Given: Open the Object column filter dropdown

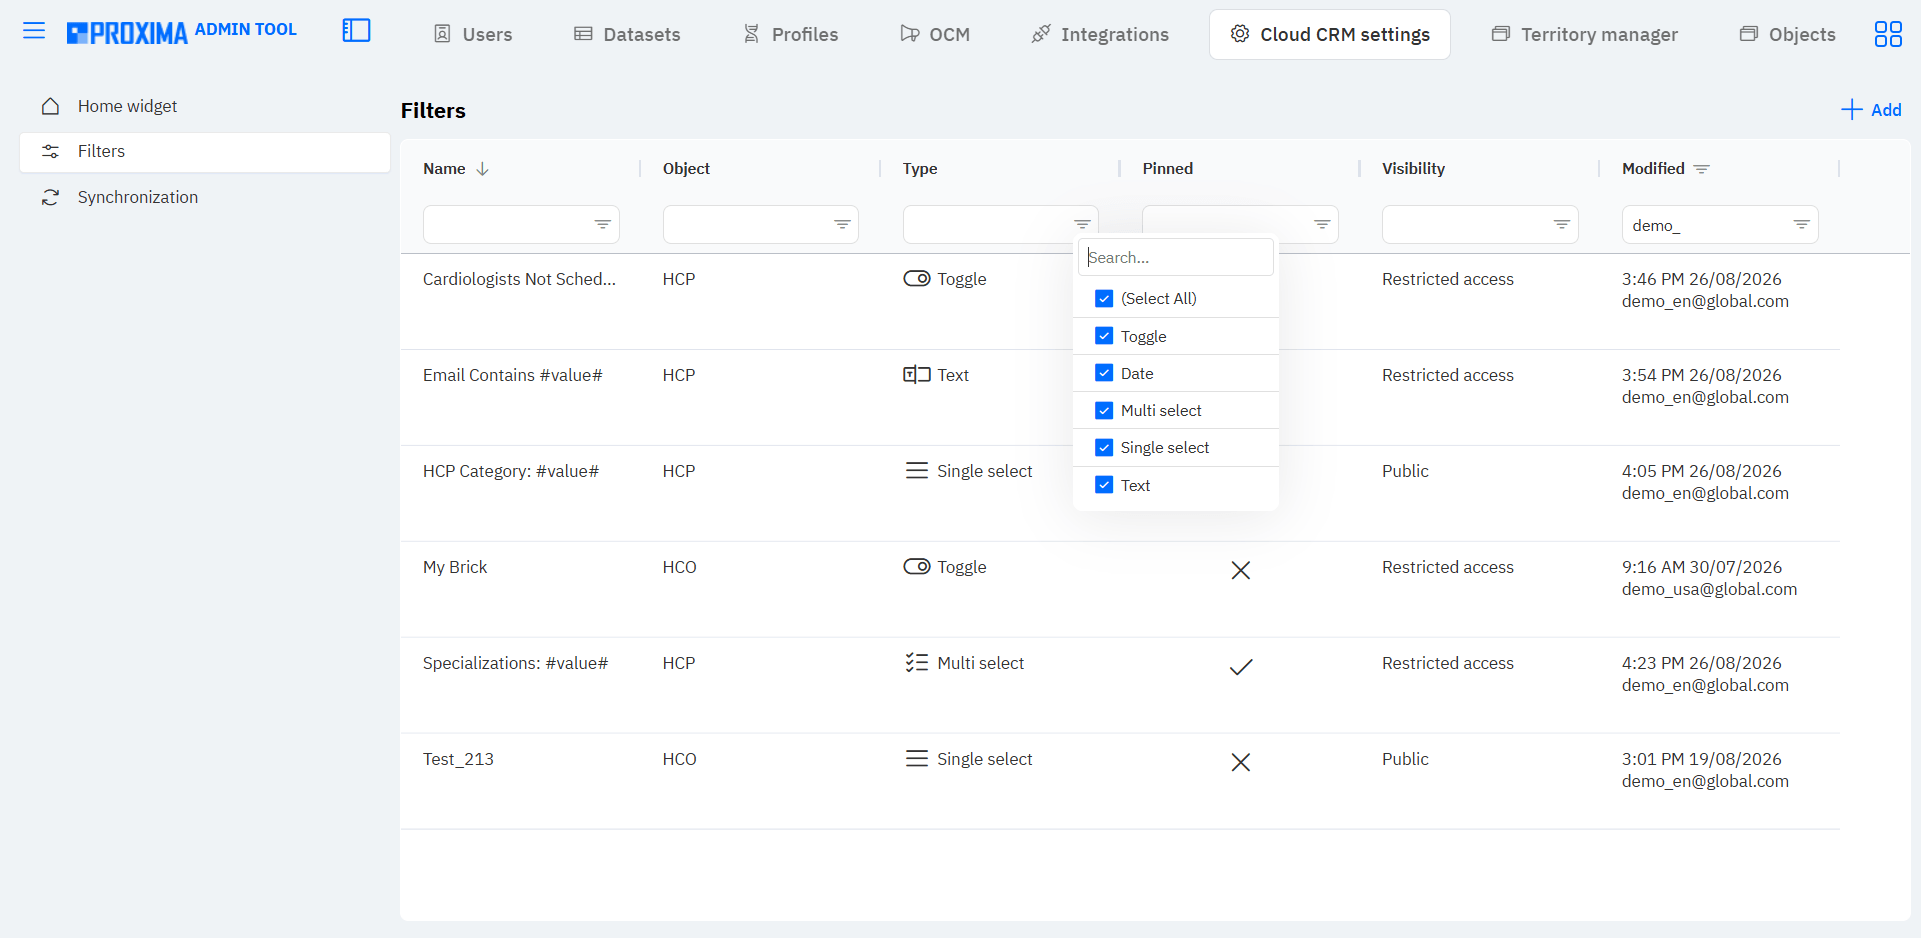Looking at the screenshot, I should [x=843, y=224].
